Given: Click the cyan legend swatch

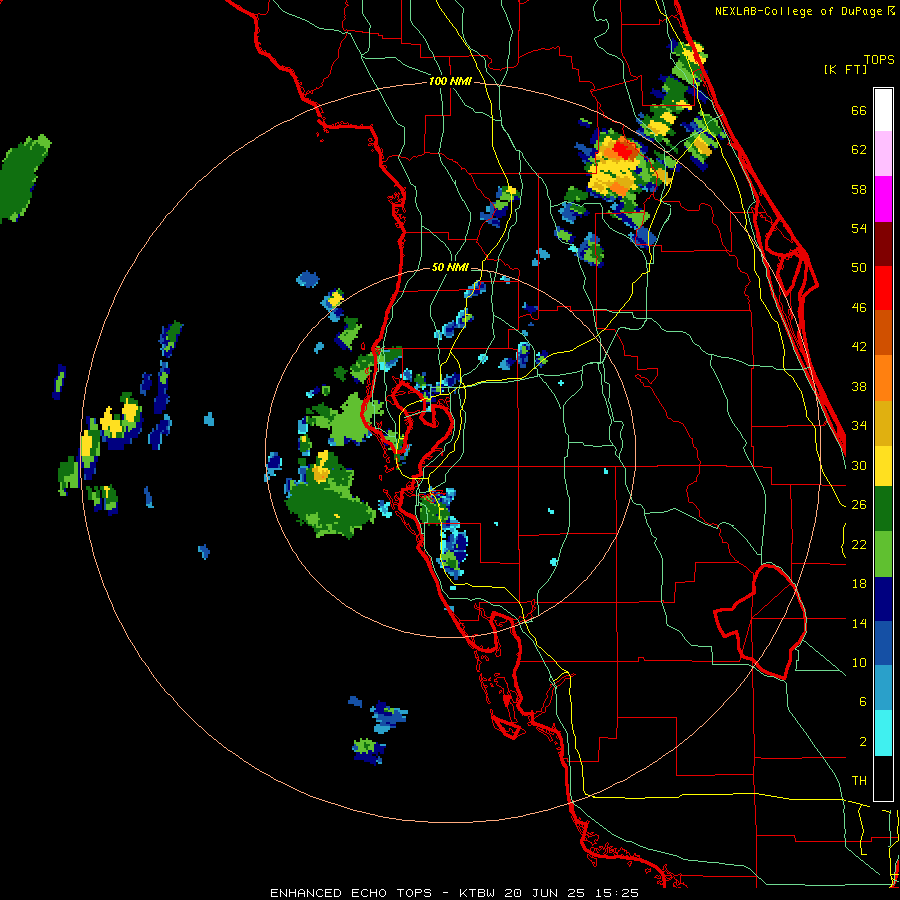Looking at the screenshot, I should 883,733.
